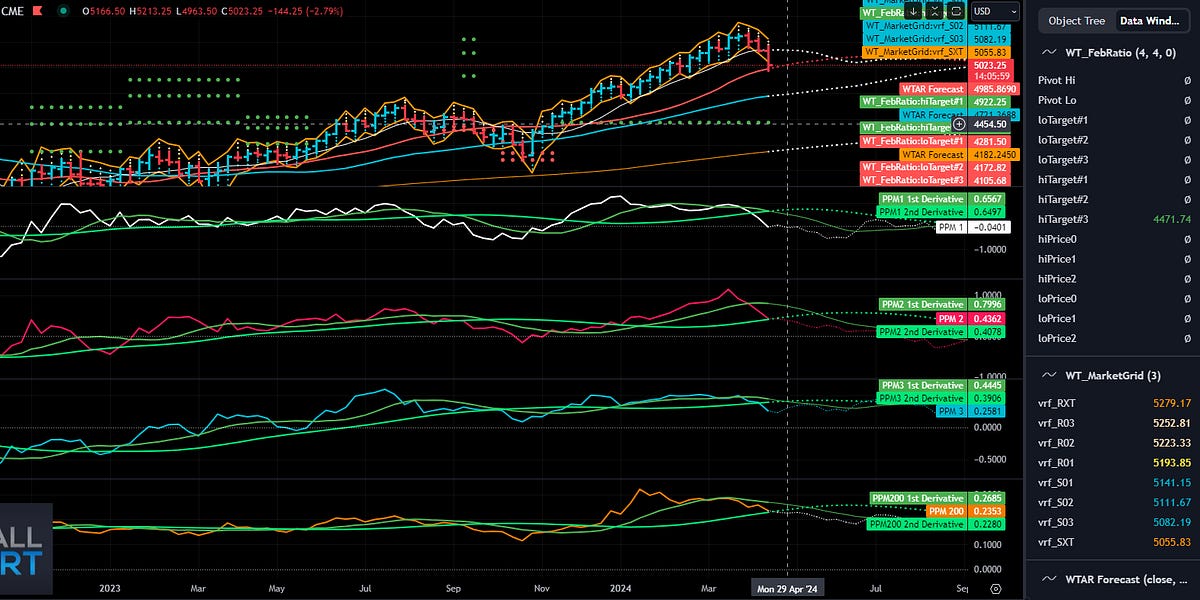Click the highlighted 4454.50 price on the axis

(x=990, y=125)
